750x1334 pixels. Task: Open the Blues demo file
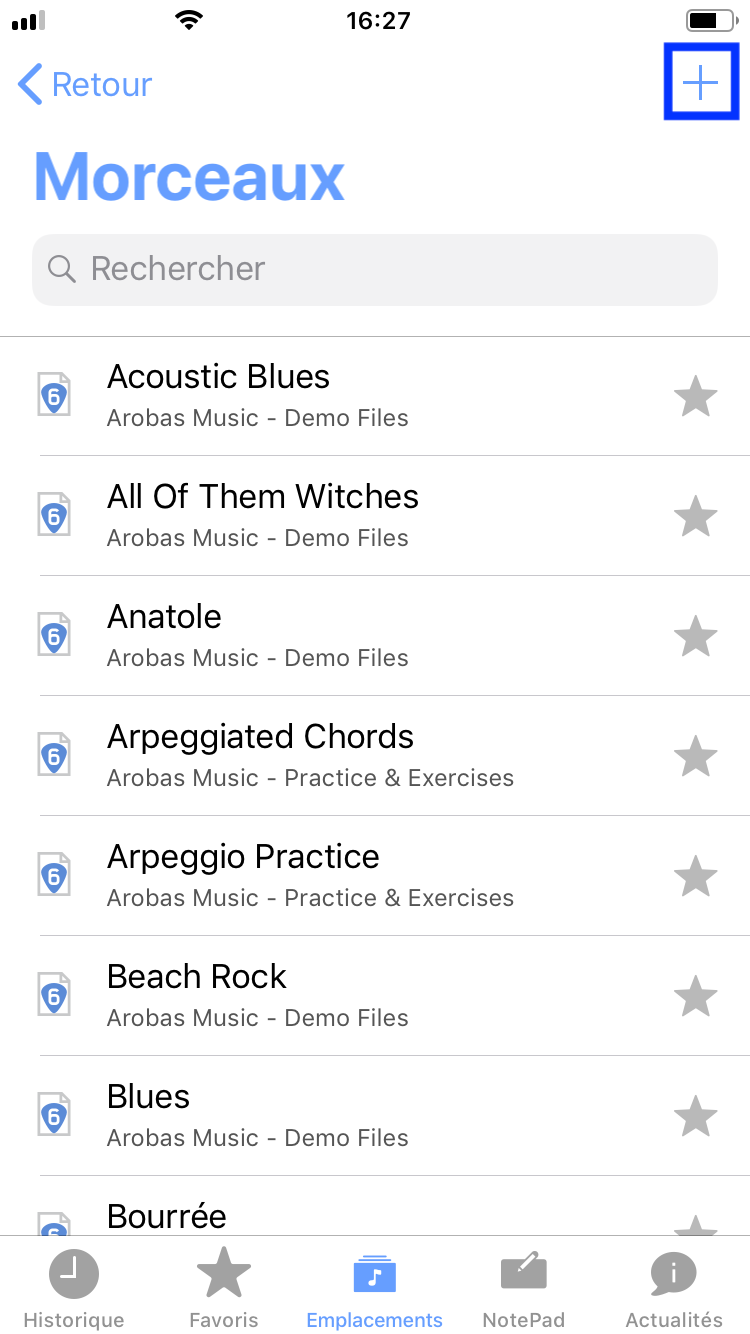[x=375, y=1116]
